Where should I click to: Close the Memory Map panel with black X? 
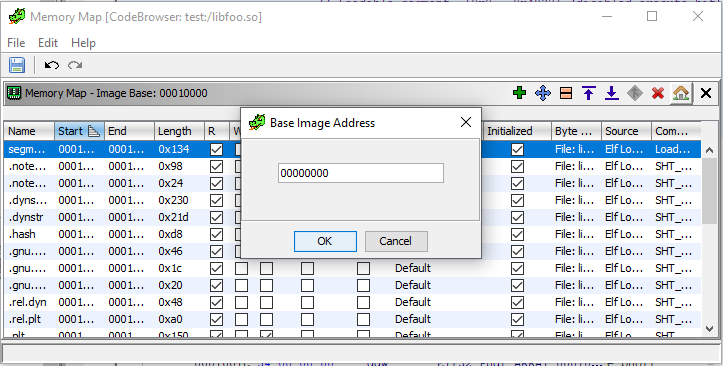coord(705,93)
